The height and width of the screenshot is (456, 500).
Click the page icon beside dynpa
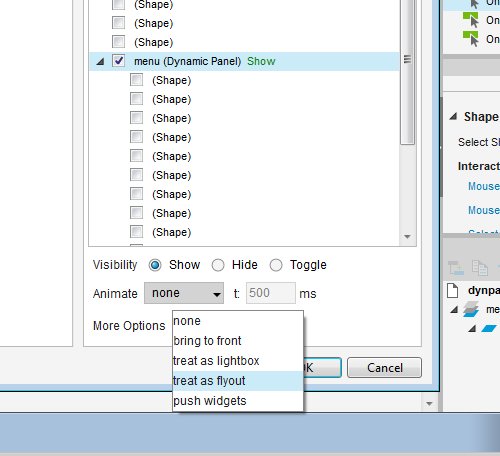(453, 290)
